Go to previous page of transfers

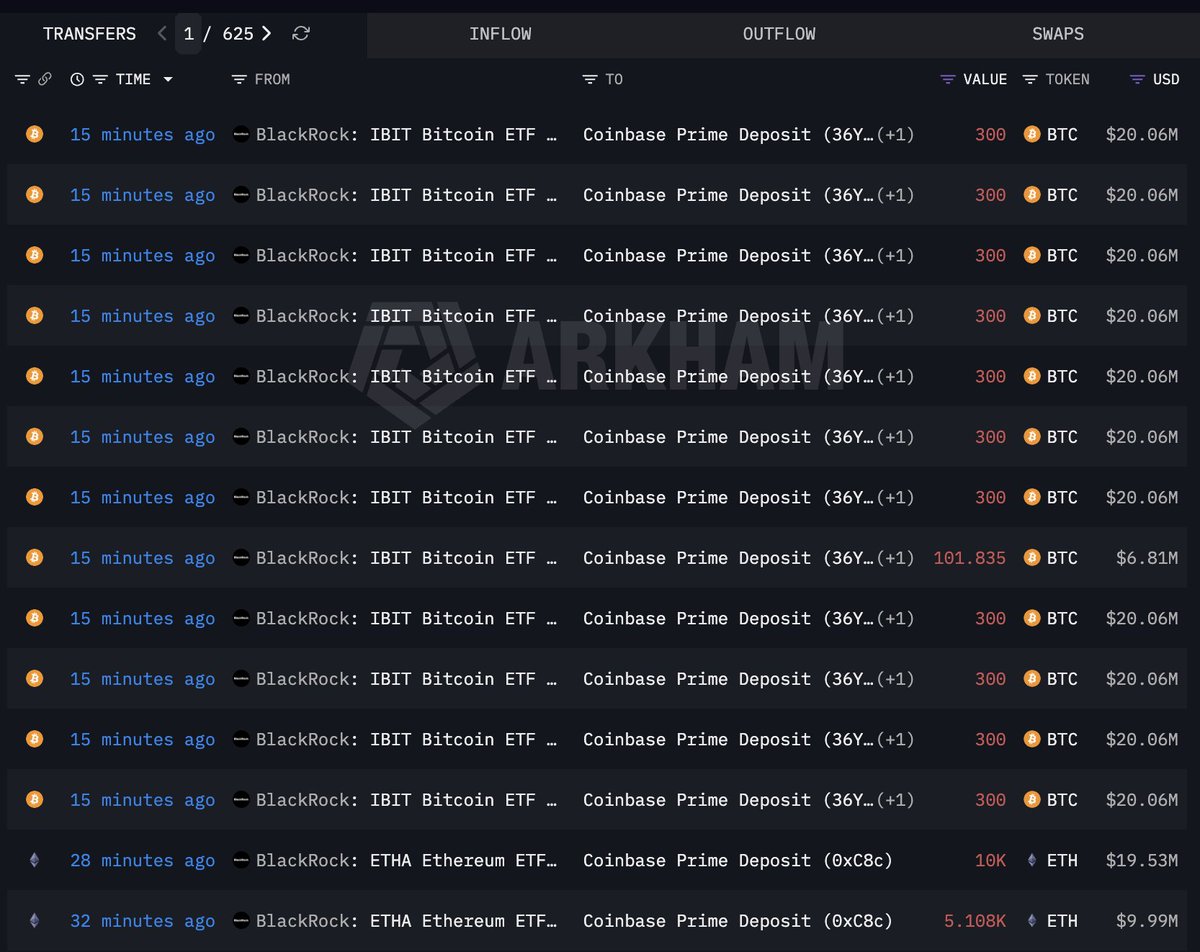[163, 34]
